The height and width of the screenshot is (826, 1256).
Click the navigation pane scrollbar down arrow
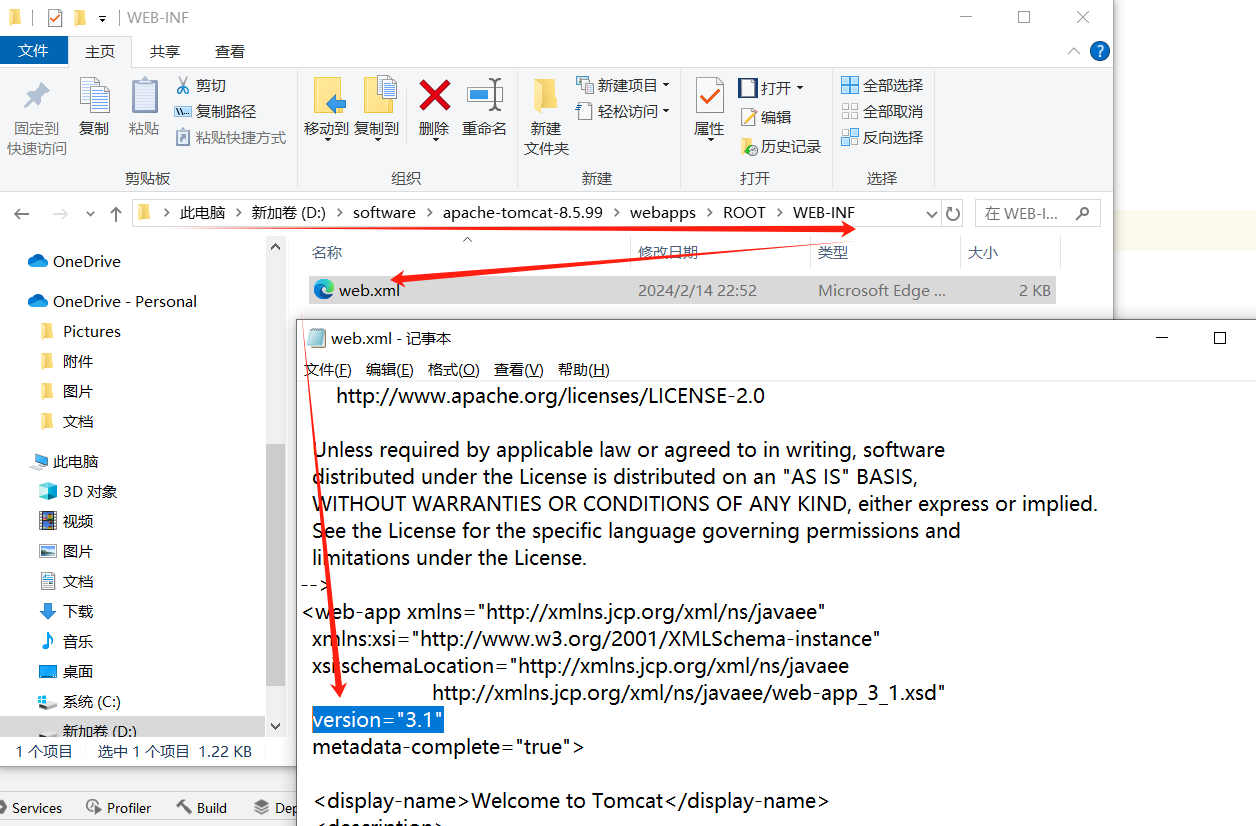pyautogui.click(x=276, y=727)
